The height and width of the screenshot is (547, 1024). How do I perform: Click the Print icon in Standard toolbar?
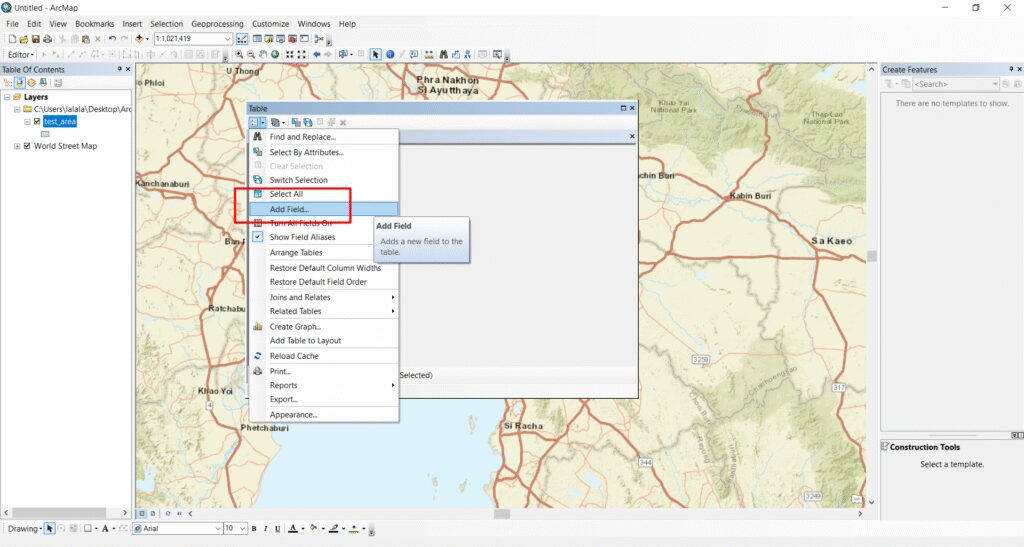point(48,39)
